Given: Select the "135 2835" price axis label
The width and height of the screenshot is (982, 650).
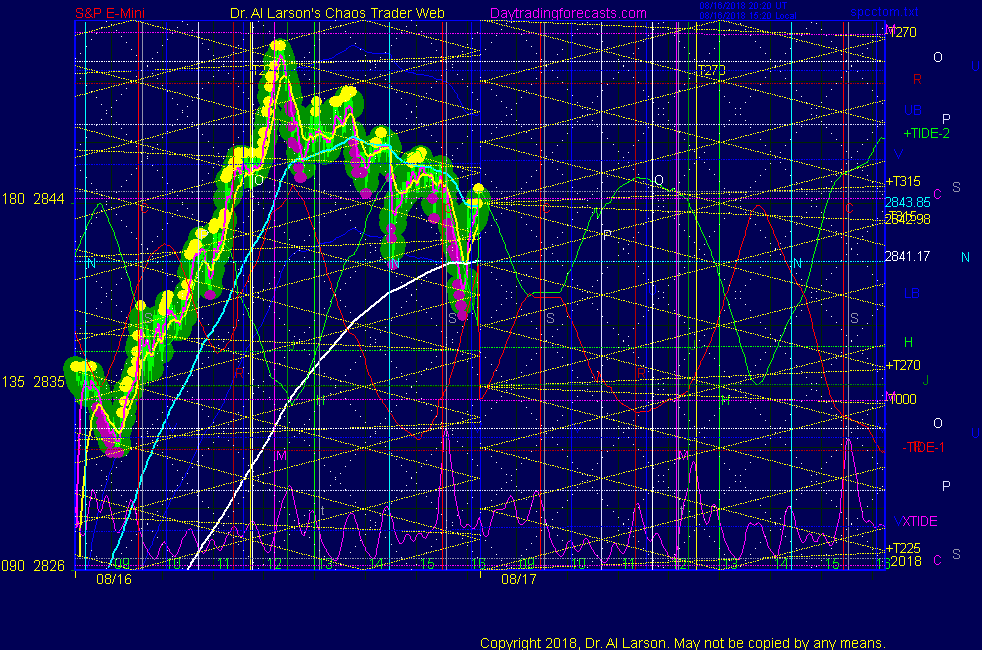Looking at the screenshot, I should point(33,382).
